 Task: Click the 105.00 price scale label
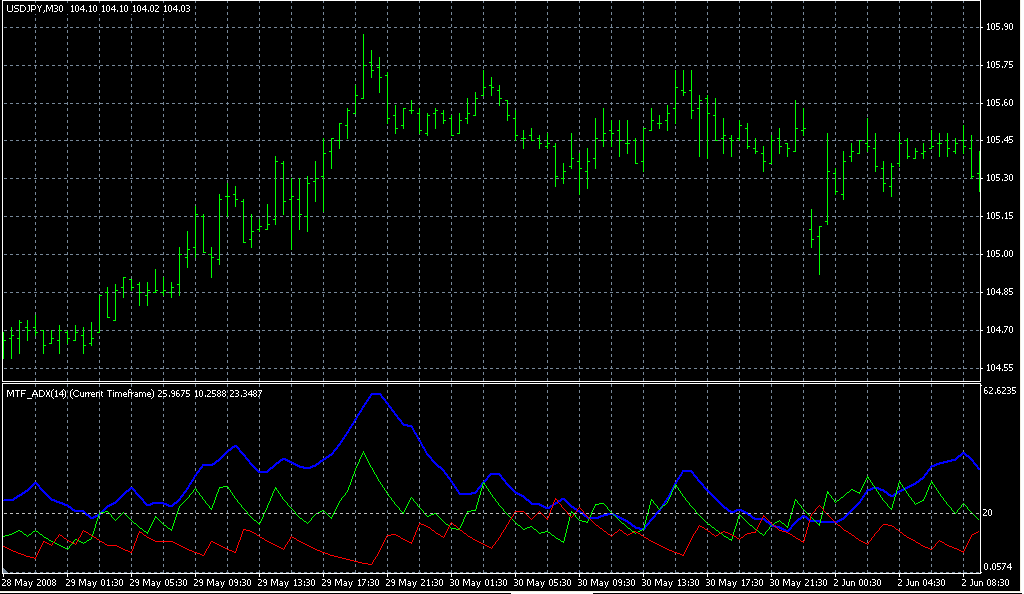point(999,254)
